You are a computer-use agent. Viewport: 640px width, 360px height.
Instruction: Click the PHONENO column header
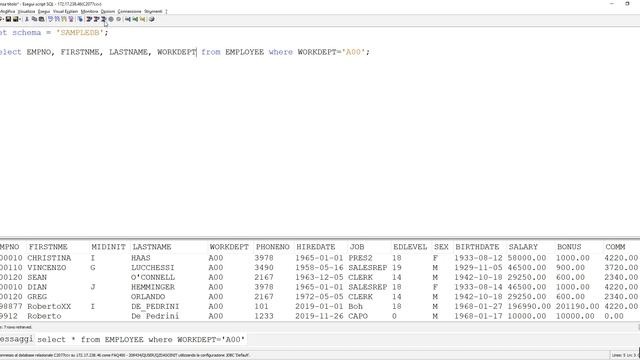click(273, 247)
